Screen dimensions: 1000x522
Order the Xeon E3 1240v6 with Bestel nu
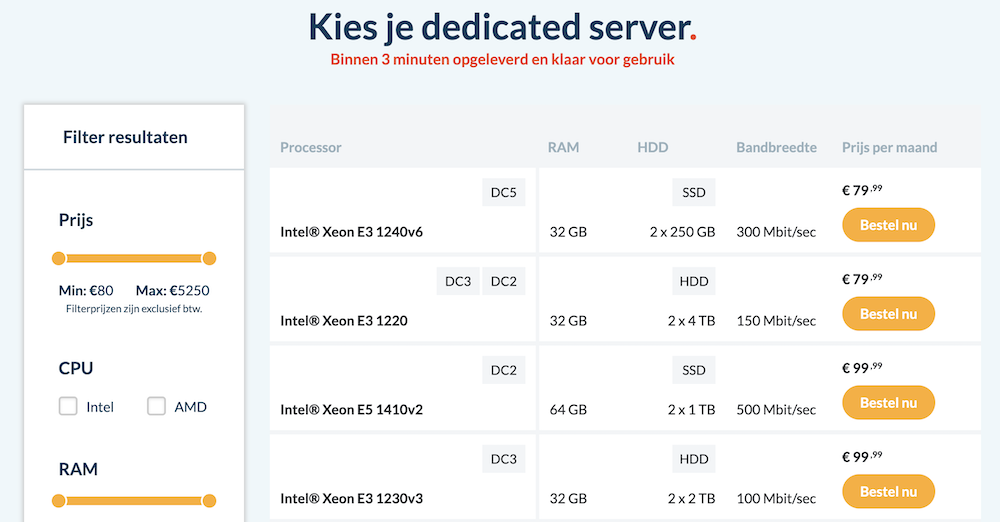pos(888,225)
